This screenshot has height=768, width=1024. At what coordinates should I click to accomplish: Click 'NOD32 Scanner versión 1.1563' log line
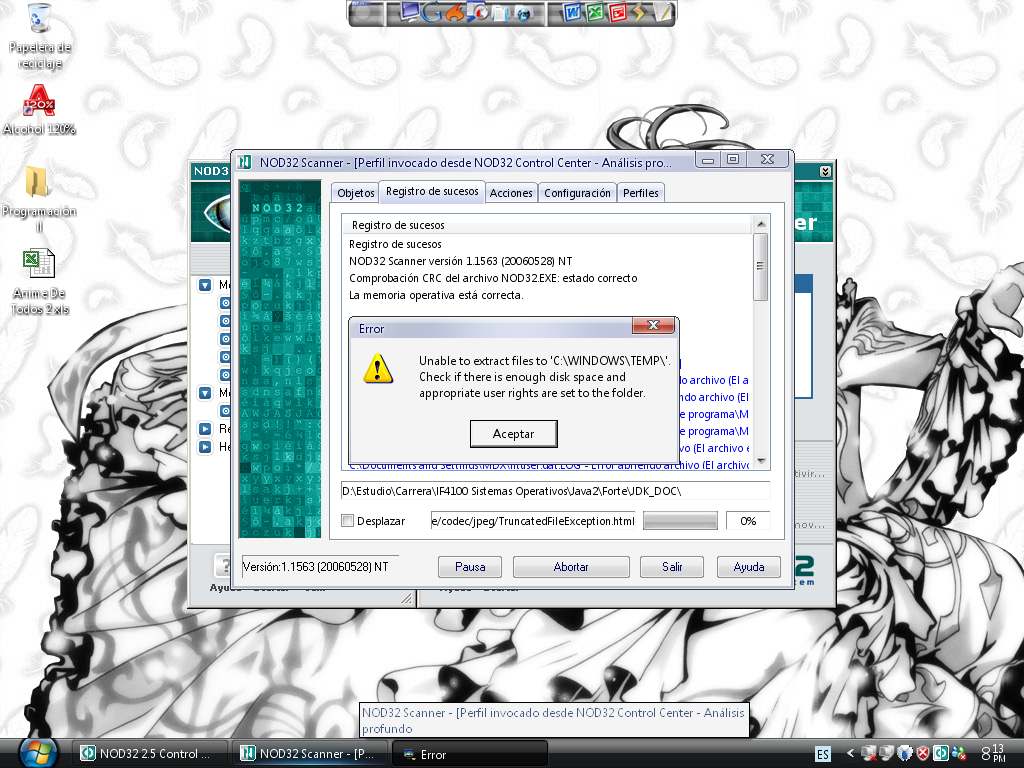460,261
